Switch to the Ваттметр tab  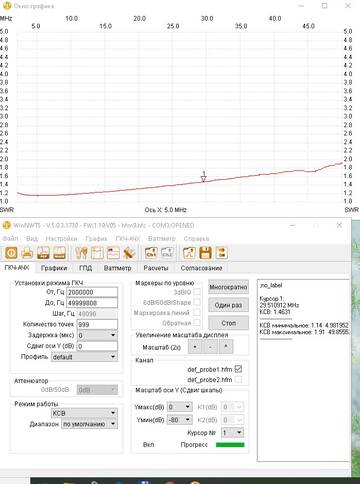(x=117, y=268)
